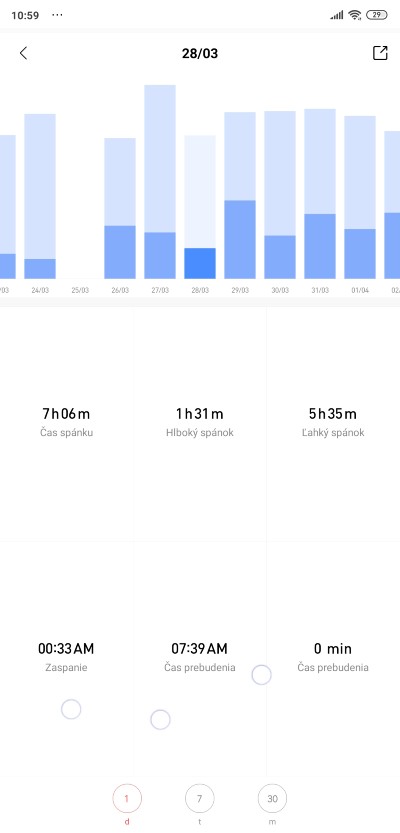Tap the Ľahký spánok label
This screenshot has height=833, width=400.
click(x=333, y=432)
